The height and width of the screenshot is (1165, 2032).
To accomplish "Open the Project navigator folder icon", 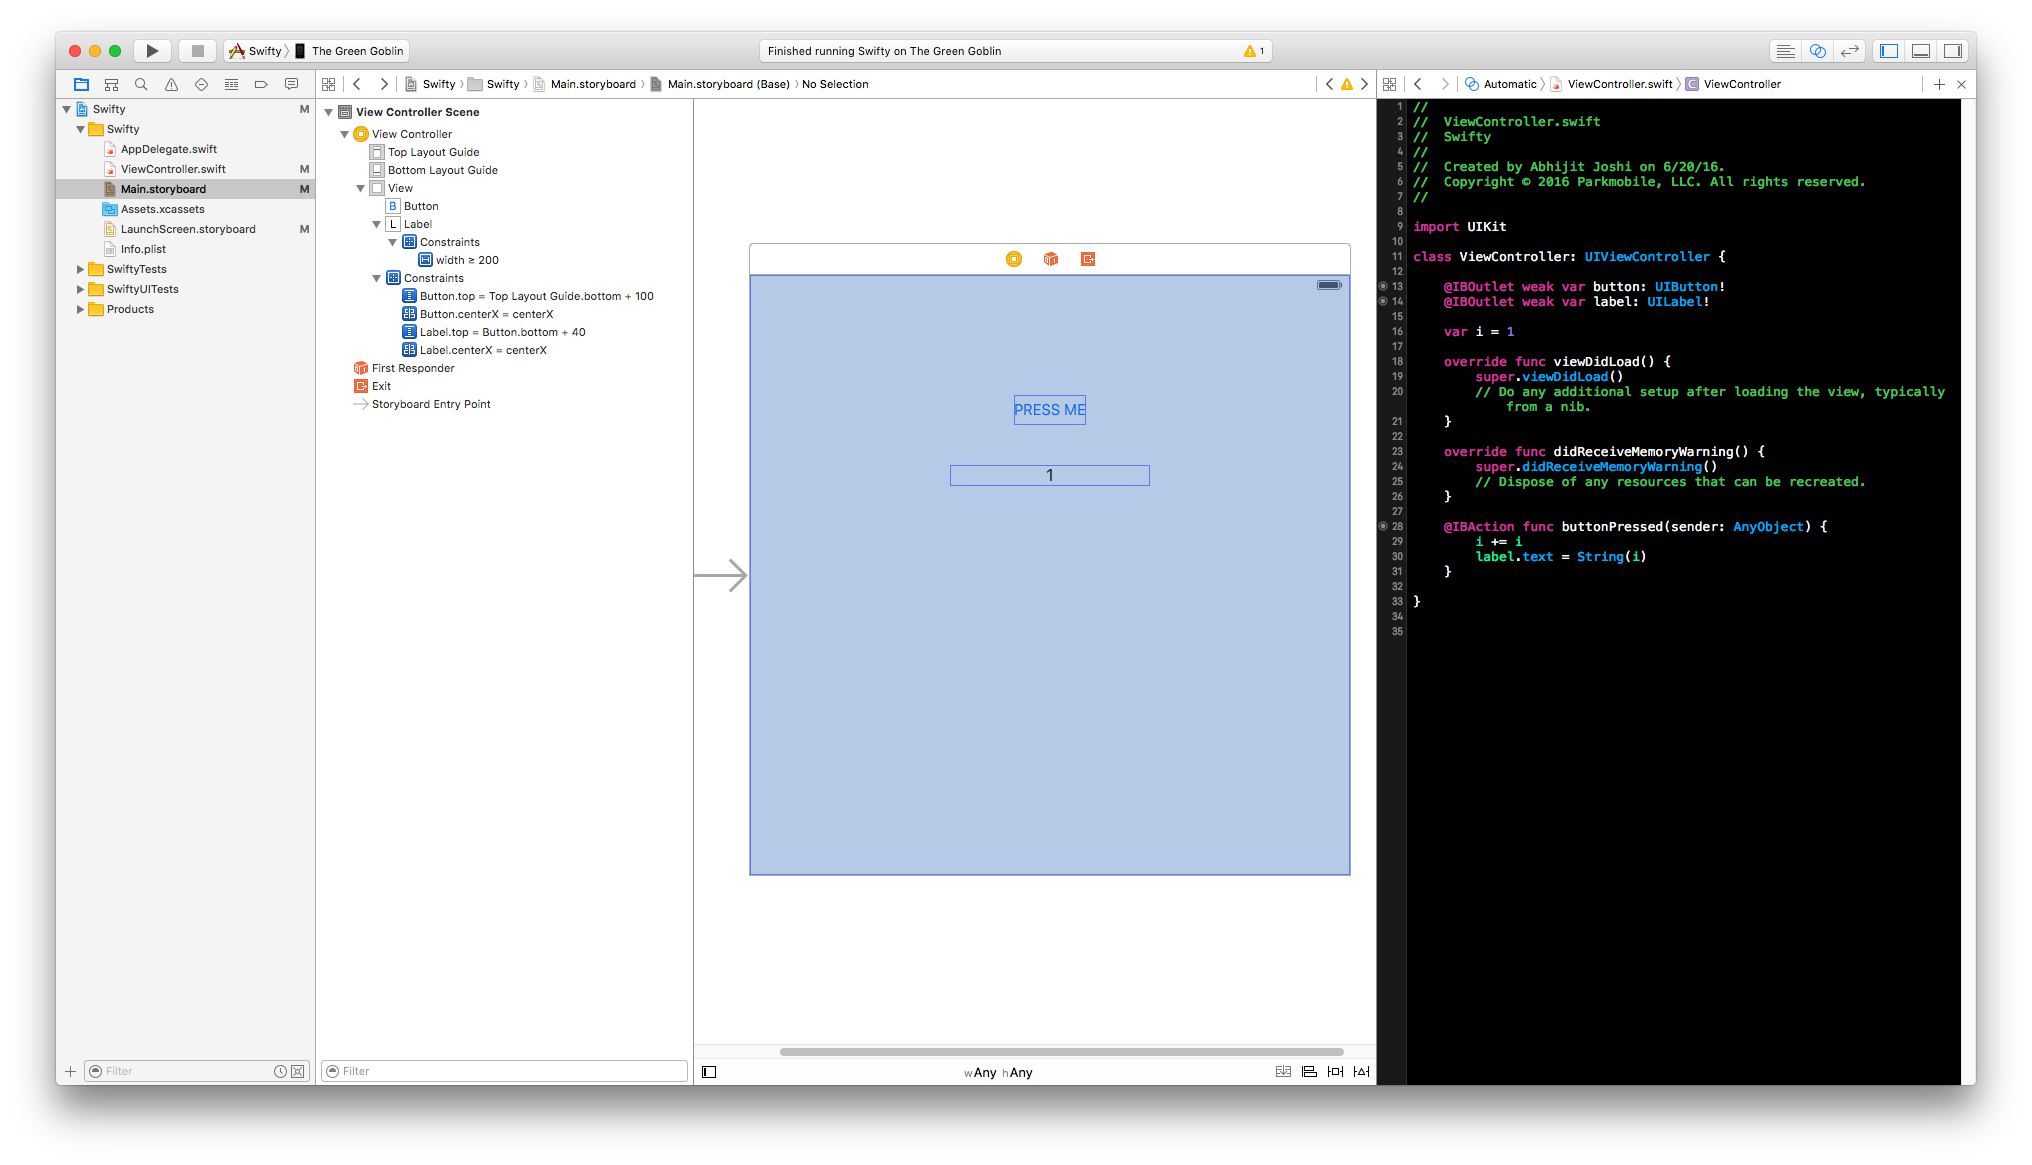I will (82, 84).
